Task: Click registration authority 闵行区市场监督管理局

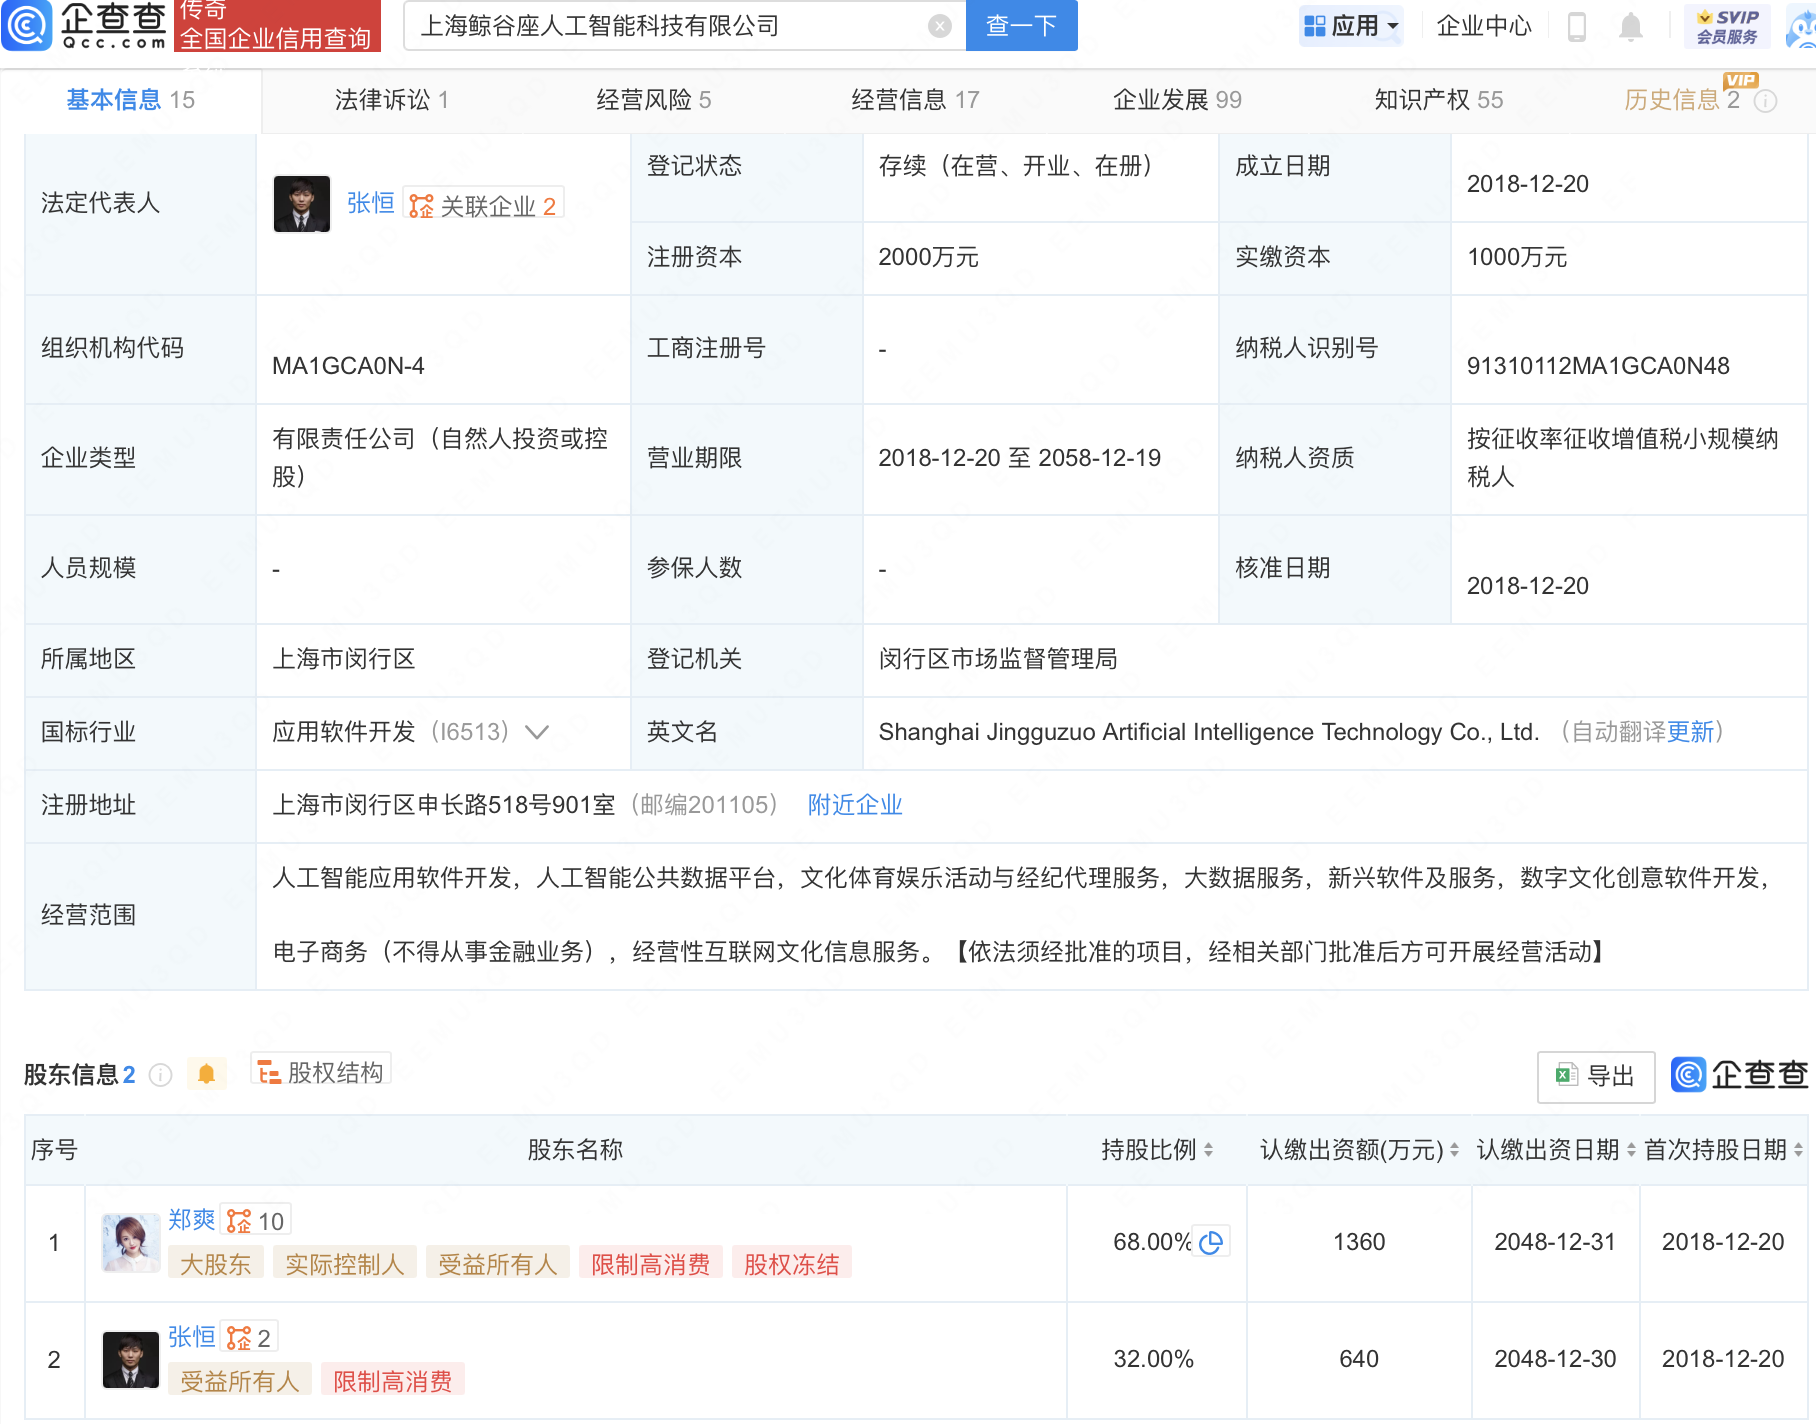Action: coord(998,659)
